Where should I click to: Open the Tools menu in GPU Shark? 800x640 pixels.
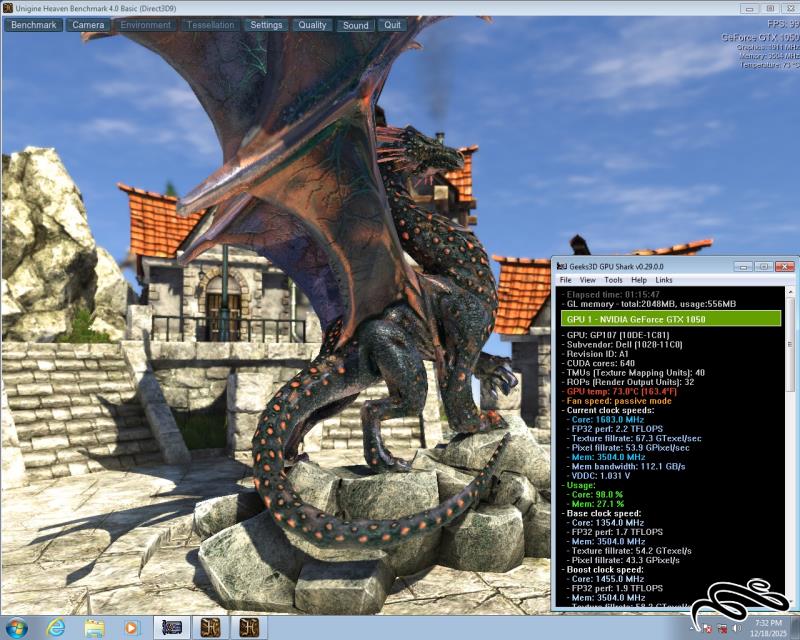click(x=614, y=280)
